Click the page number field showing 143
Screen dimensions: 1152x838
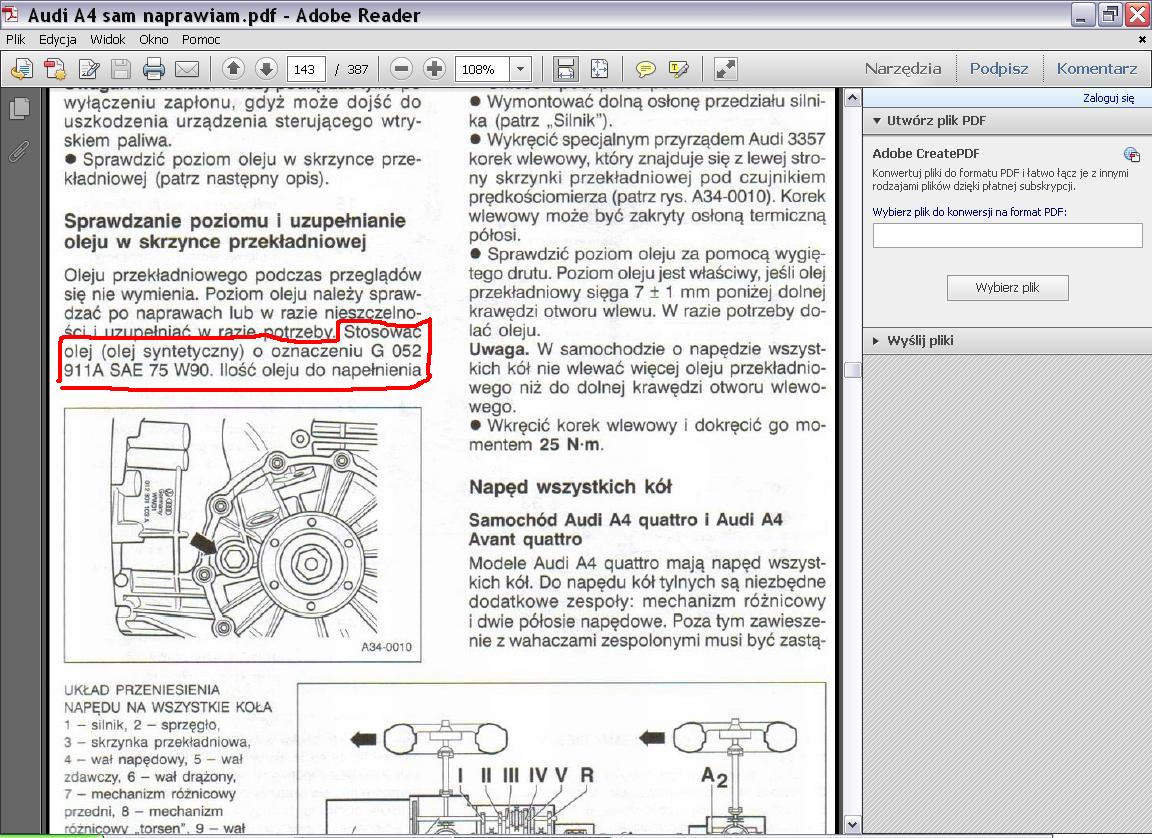coord(306,69)
